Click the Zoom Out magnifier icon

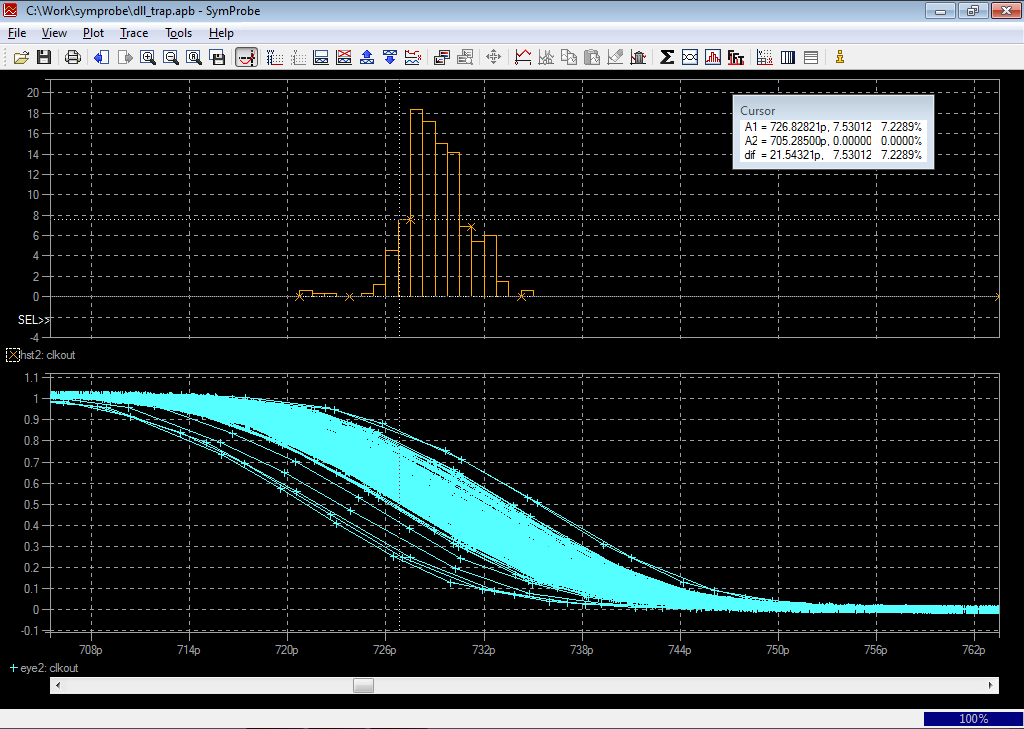[x=171, y=57]
